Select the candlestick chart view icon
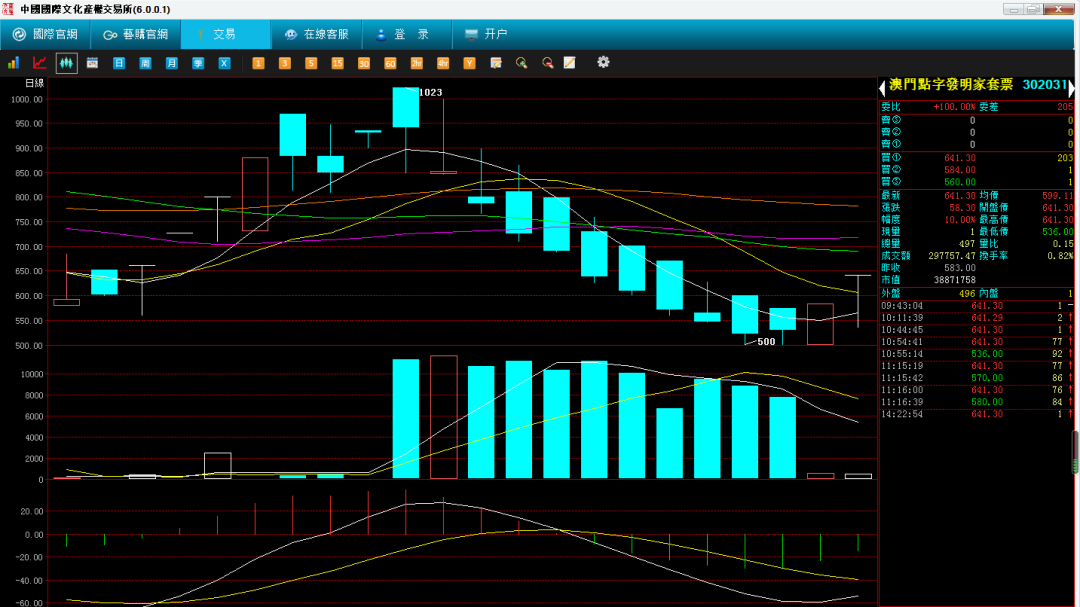This screenshot has height=607, width=1080. [66, 63]
